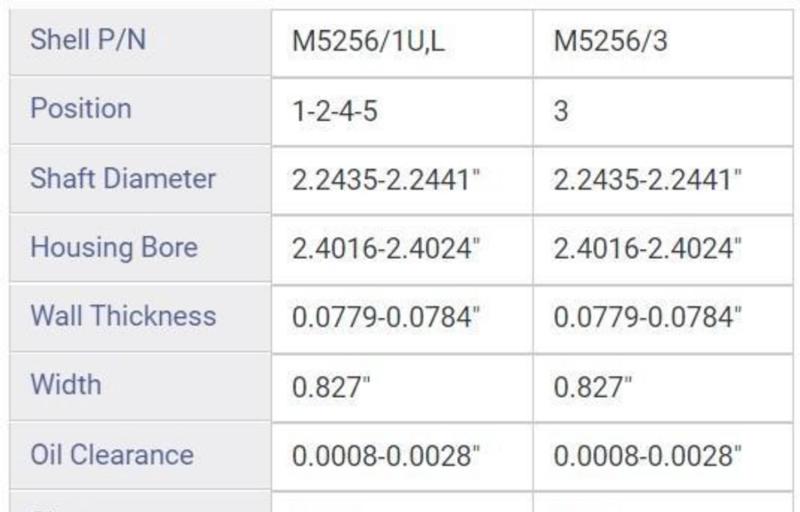
Task: Click the Housing Bore row label
Action: [114, 247]
